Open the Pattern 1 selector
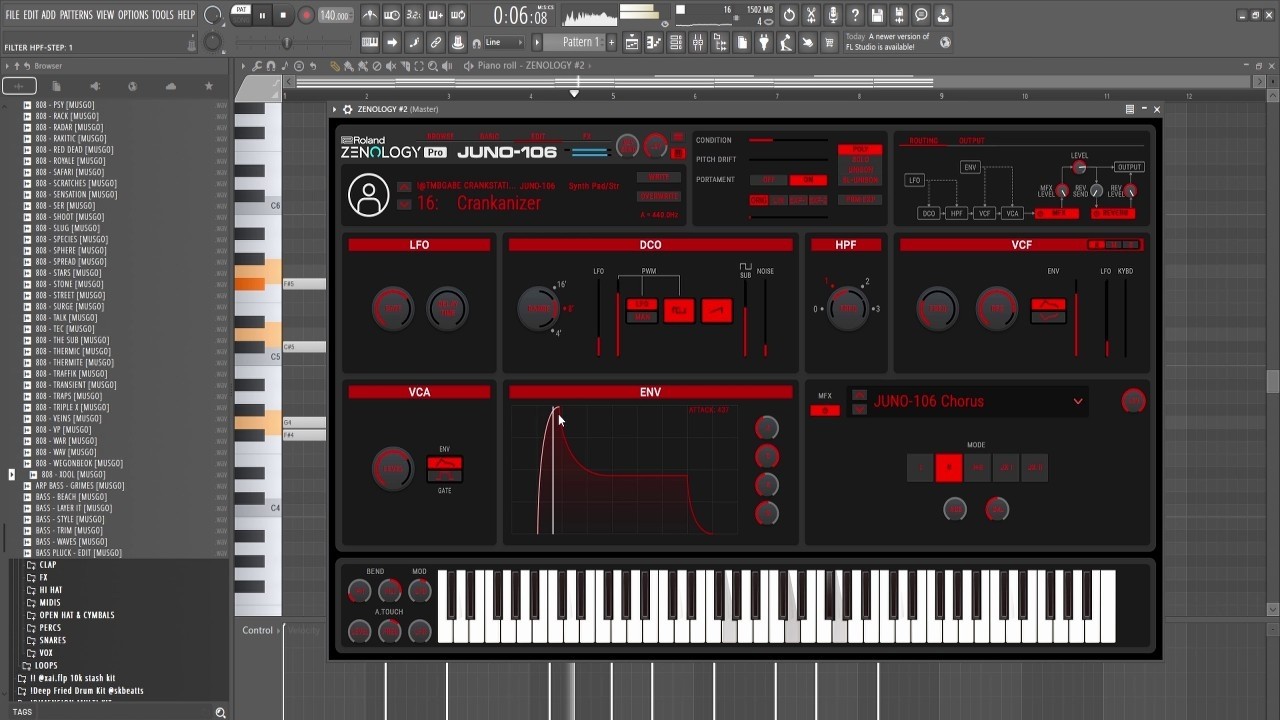The image size is (1280, 720). pos(580,42)
